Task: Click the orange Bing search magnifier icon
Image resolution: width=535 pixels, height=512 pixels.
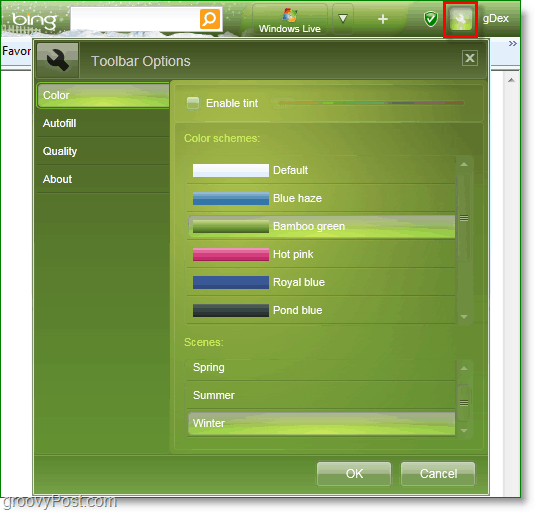Action: pos(209,19)
